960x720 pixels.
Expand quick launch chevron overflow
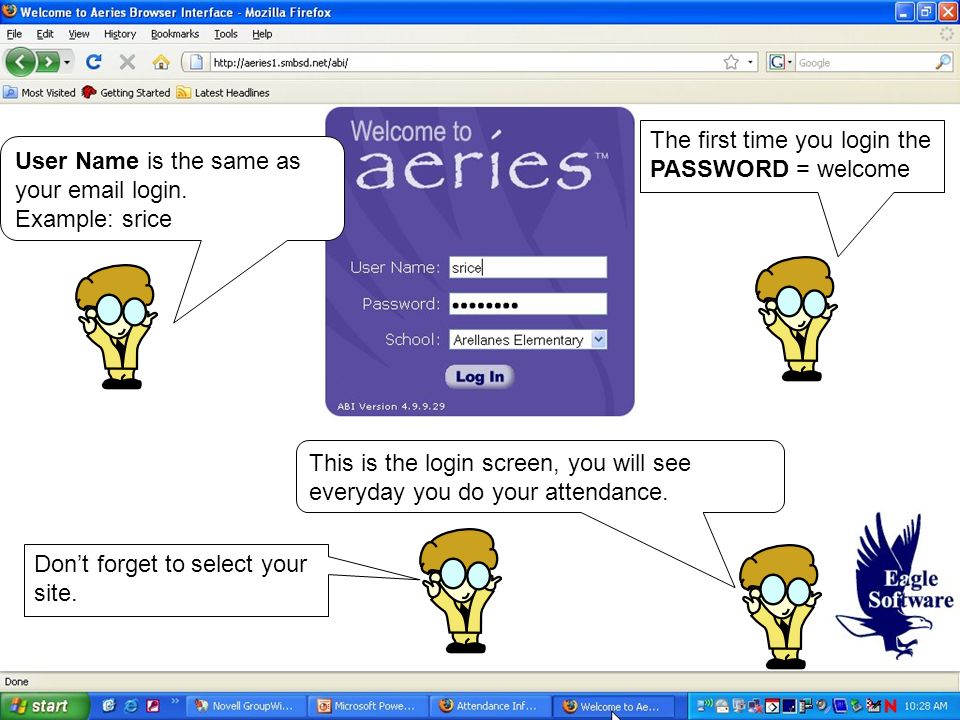coord(175,701)
